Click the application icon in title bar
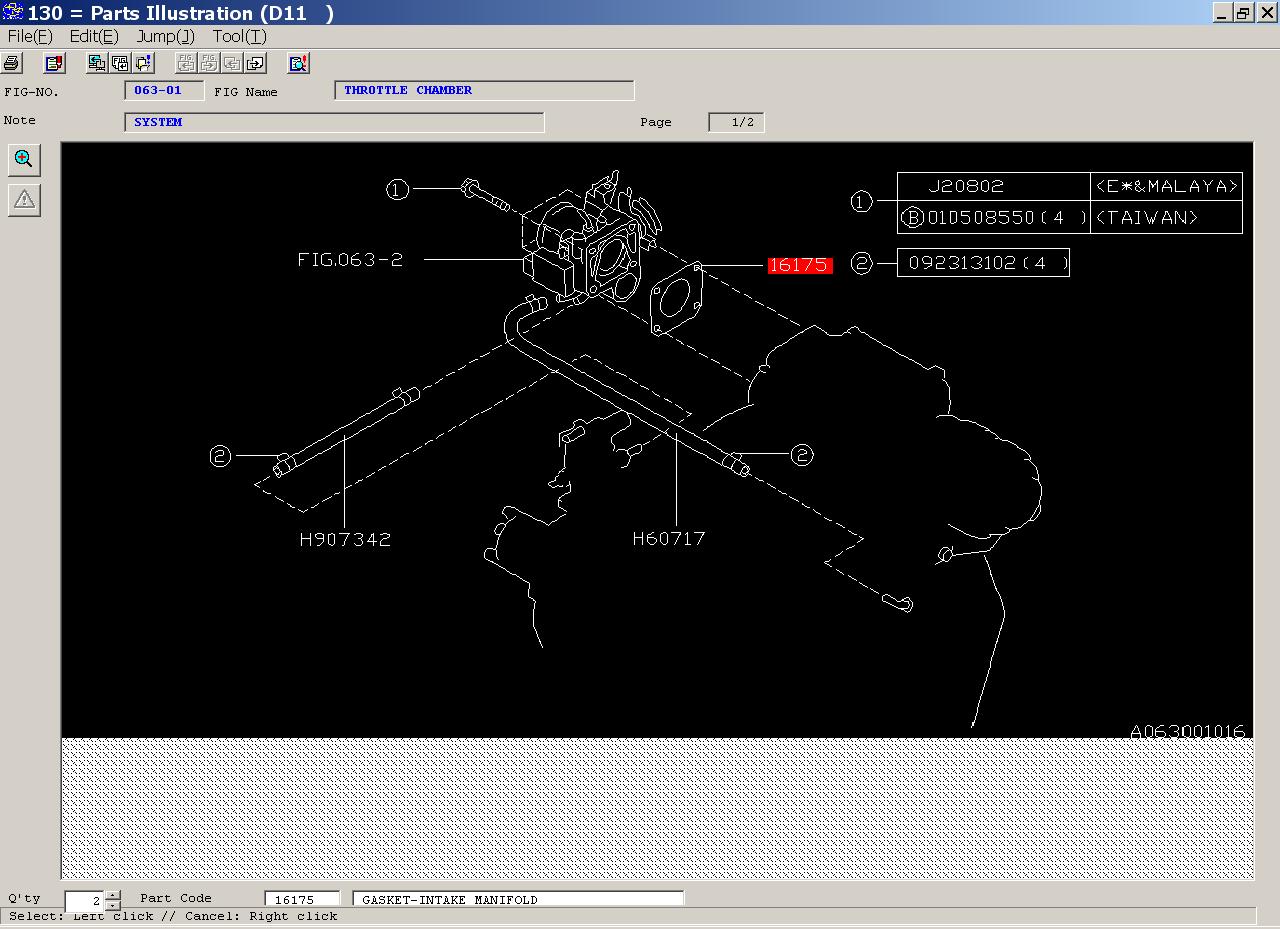The width and height of the screenshot is (1280, 929). pos(12,12)
